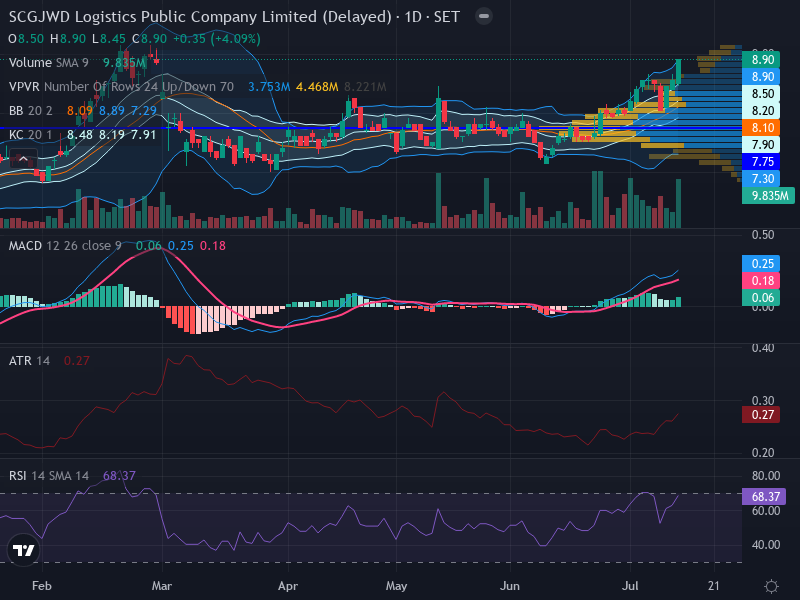Screen dimensions: 800x600
Task: Click the orange 8.10 price axis label
Action: tap(761, 128)
